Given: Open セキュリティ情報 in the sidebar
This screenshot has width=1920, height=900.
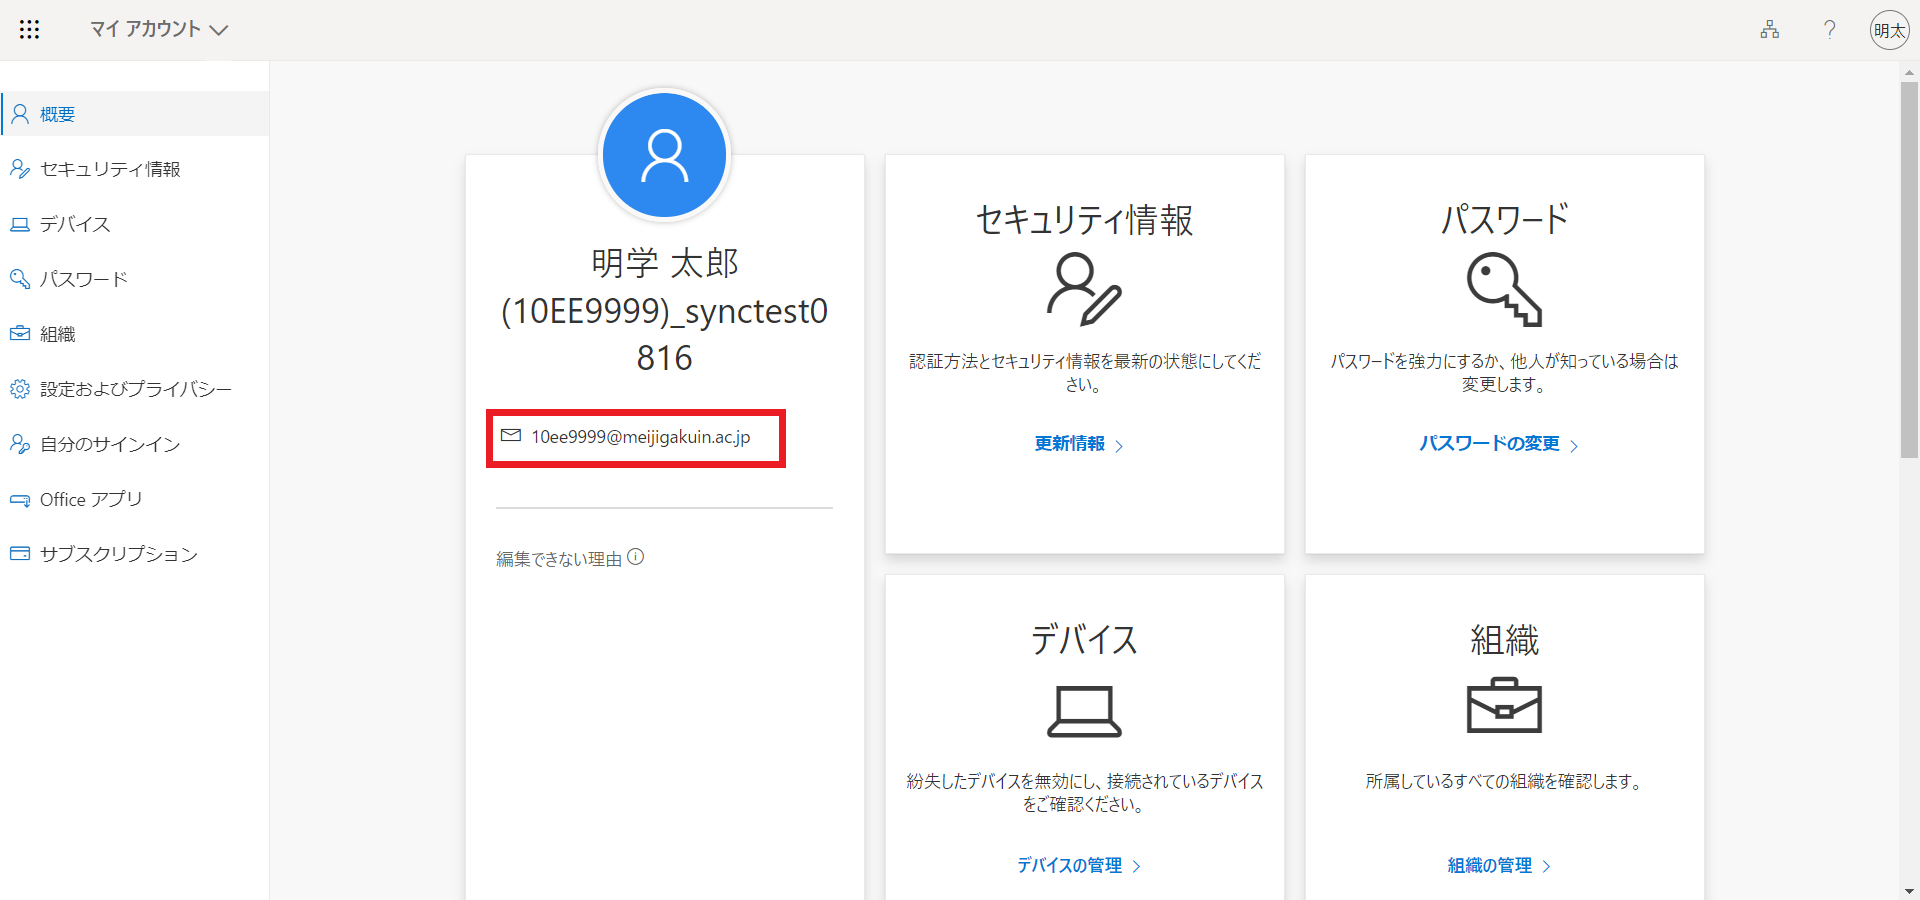Looking at the screenshot, I should point(110,169).
